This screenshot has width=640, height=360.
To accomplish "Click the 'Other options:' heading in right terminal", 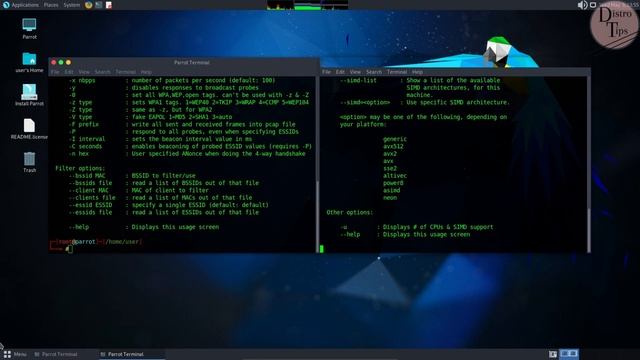I will pos(349,212).
